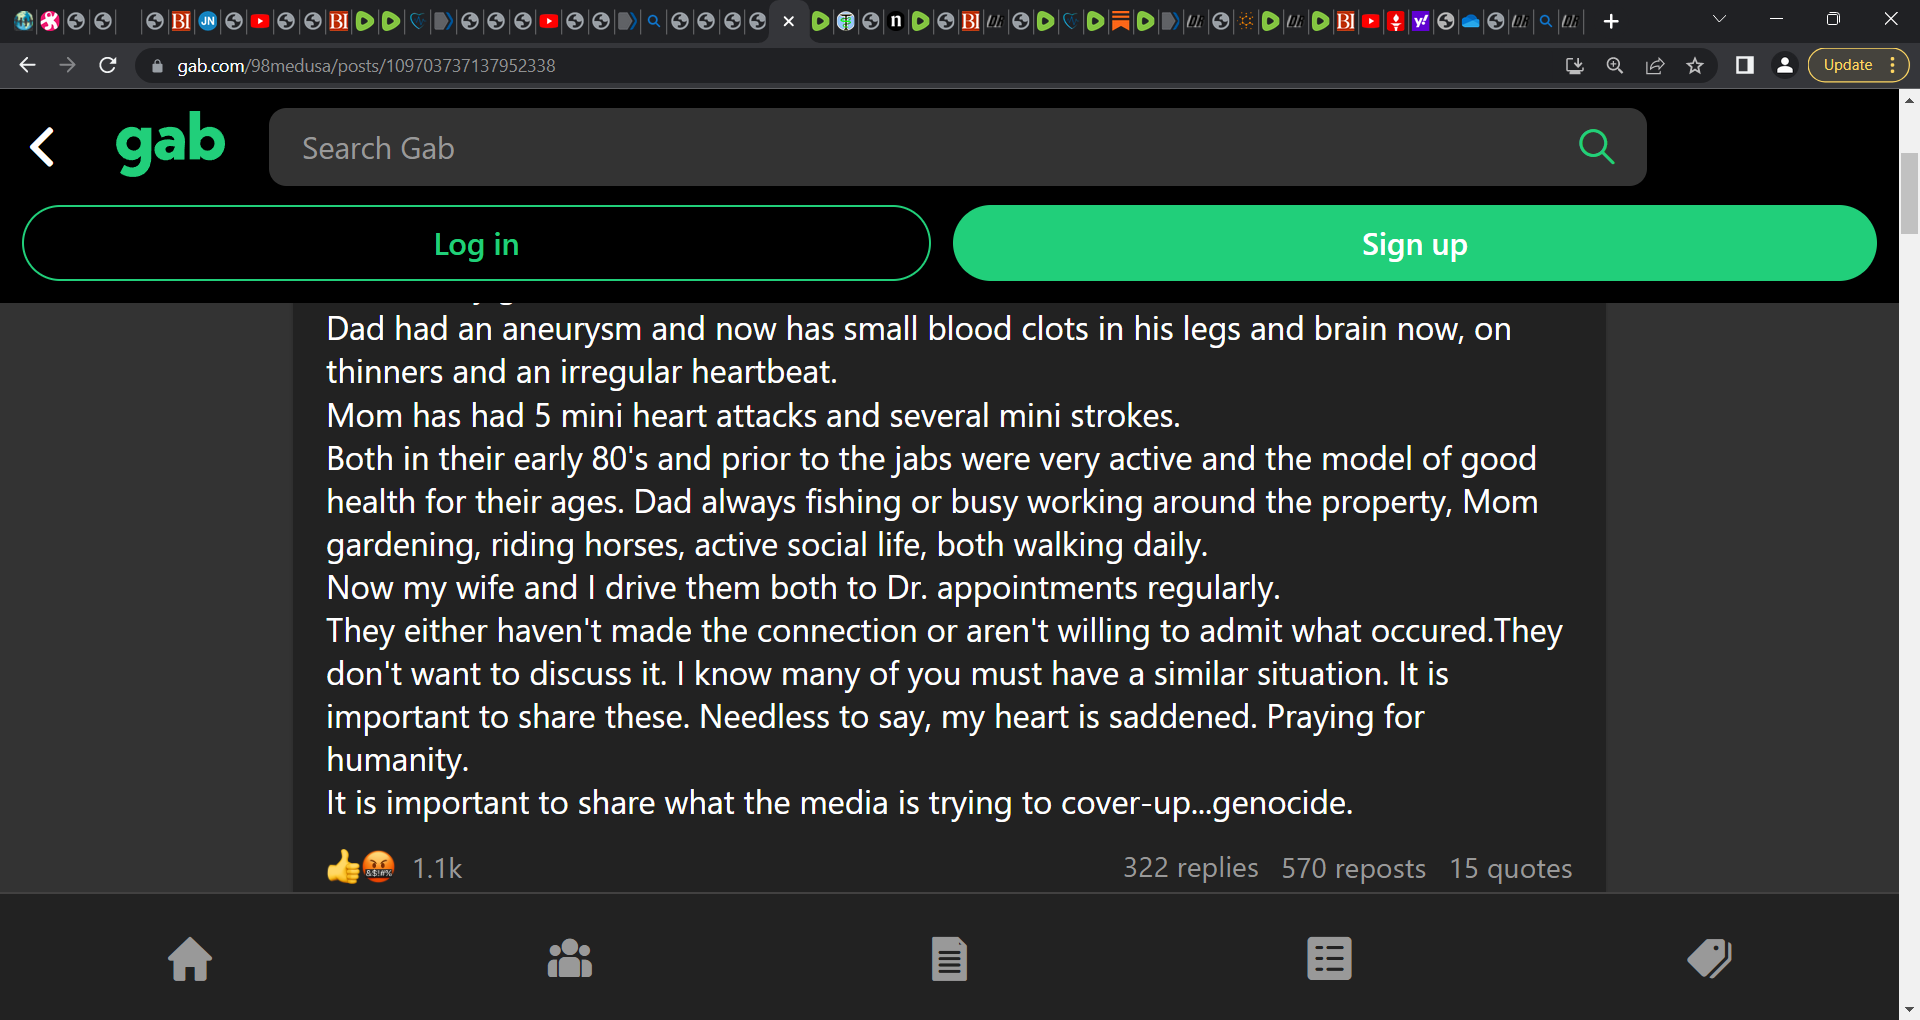
Task: View the 322 replies link
Action: [1190, 867]
